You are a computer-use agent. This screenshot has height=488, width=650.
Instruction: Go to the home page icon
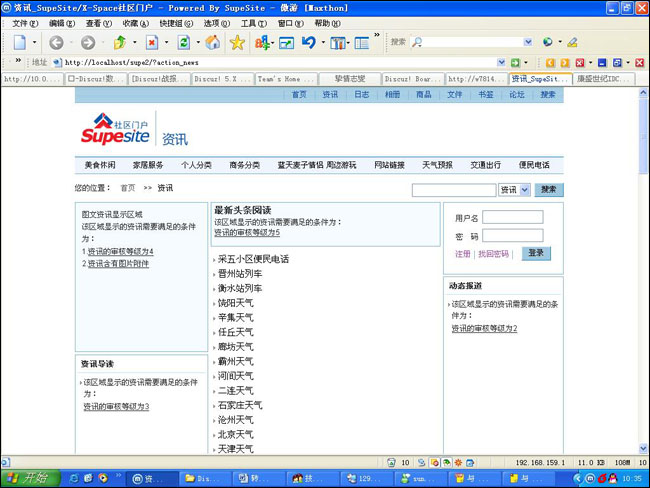(x=213, y=42)
